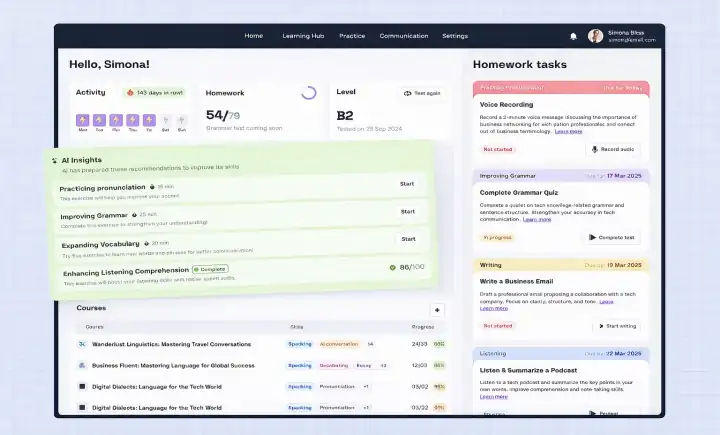
Task: Click the clock icon beside Expanding Vocabulary
Action: point(146,243)
